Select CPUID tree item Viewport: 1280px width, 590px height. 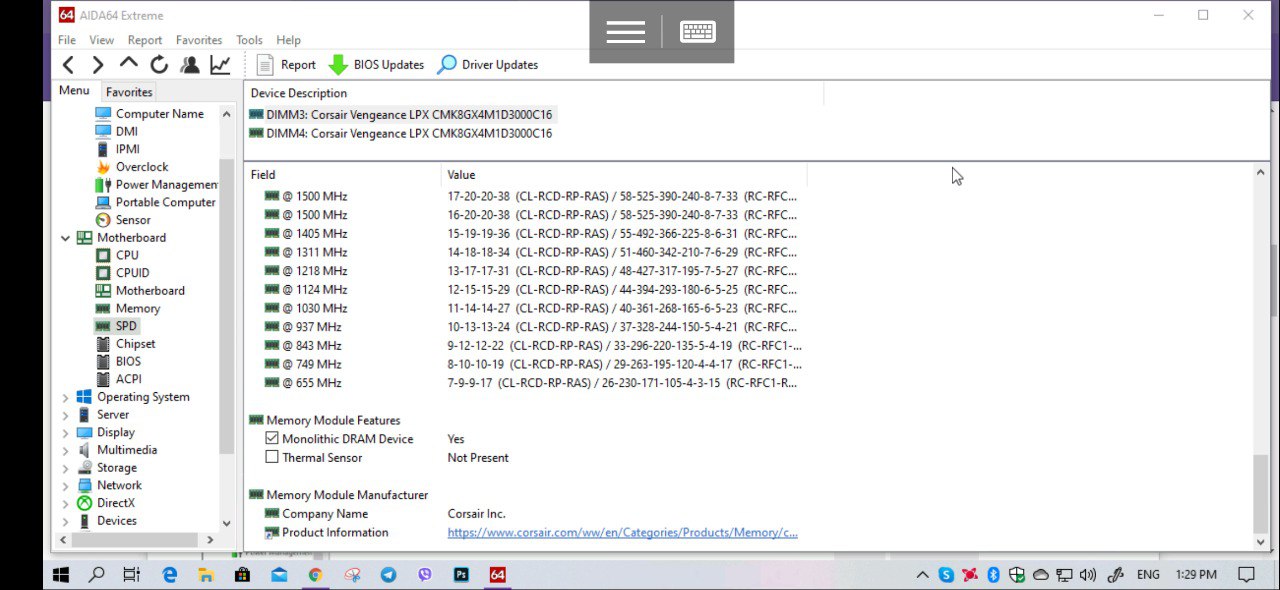pos(122,273)
